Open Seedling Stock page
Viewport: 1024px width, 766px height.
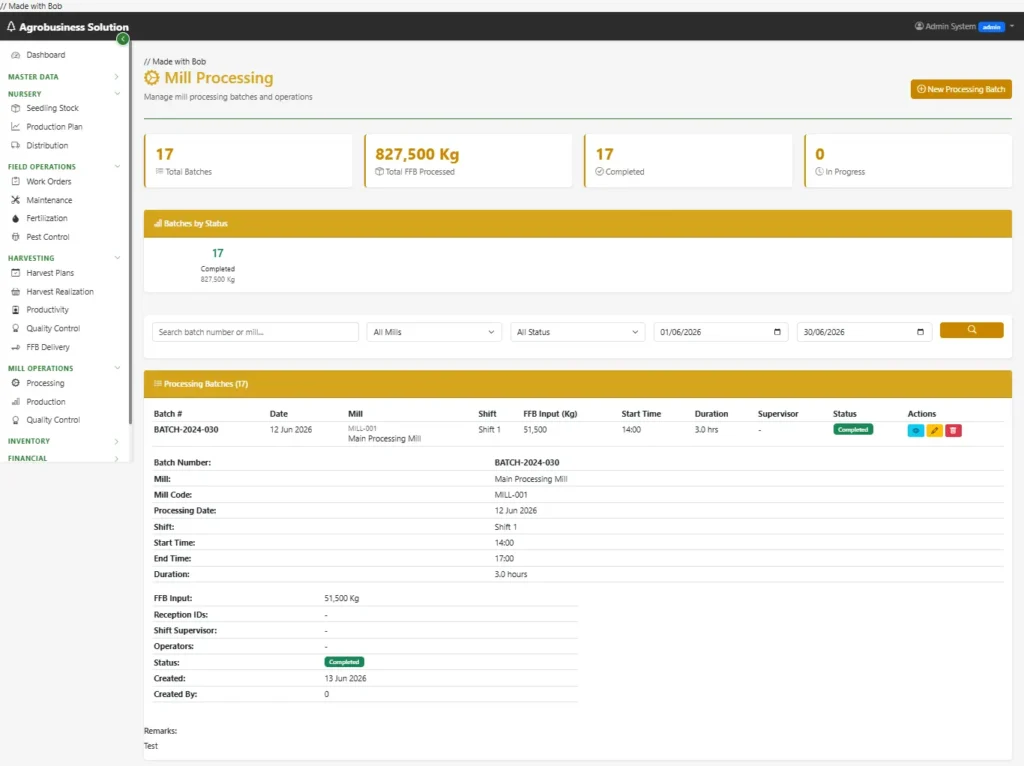[52, 108]
